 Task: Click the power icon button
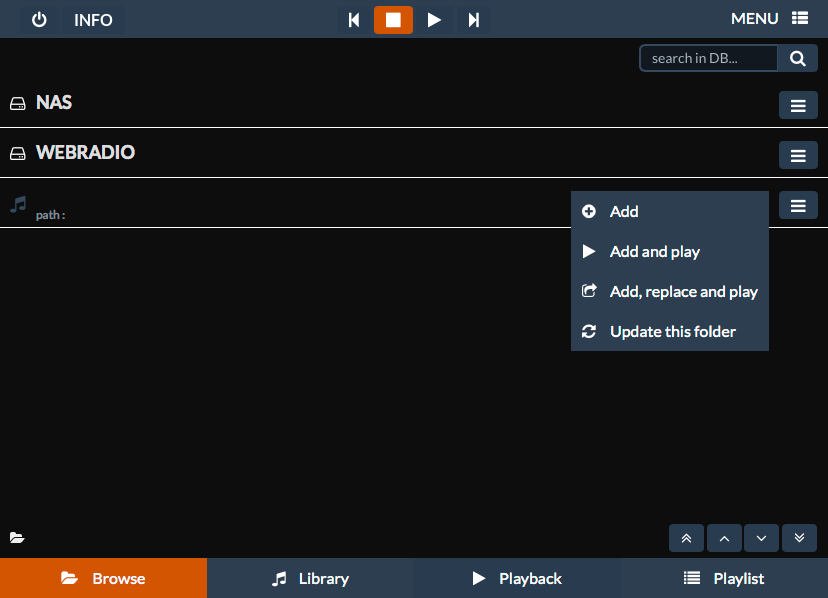click(x=39, y=20)
